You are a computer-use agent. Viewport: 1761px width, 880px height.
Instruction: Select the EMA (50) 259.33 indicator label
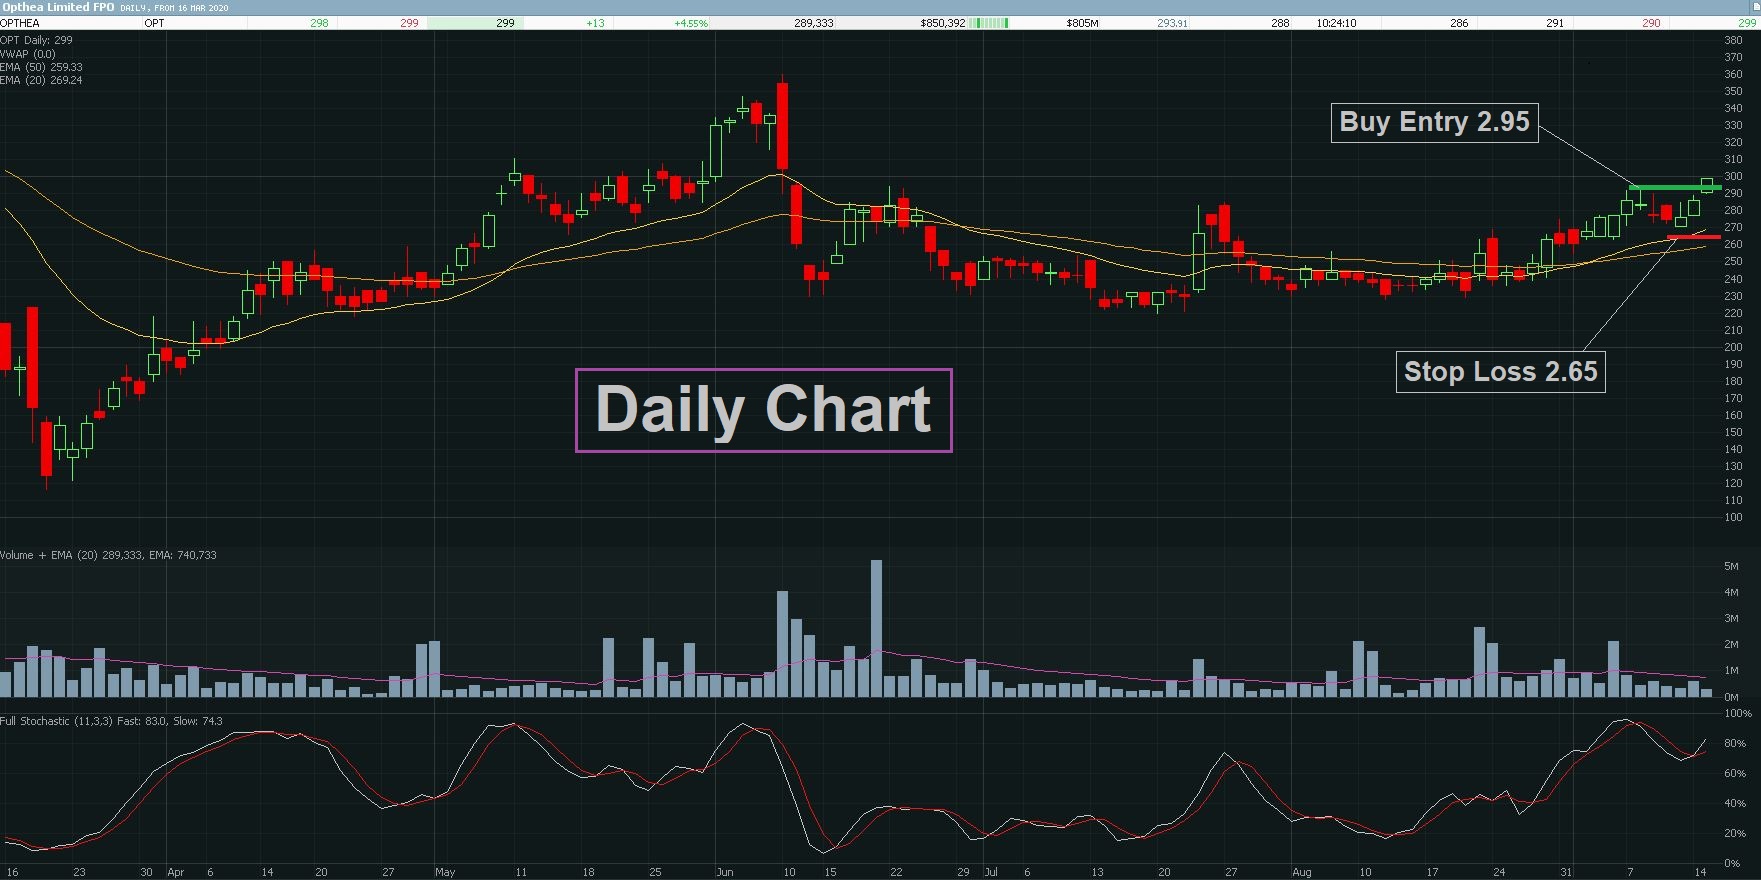[42, 67]
